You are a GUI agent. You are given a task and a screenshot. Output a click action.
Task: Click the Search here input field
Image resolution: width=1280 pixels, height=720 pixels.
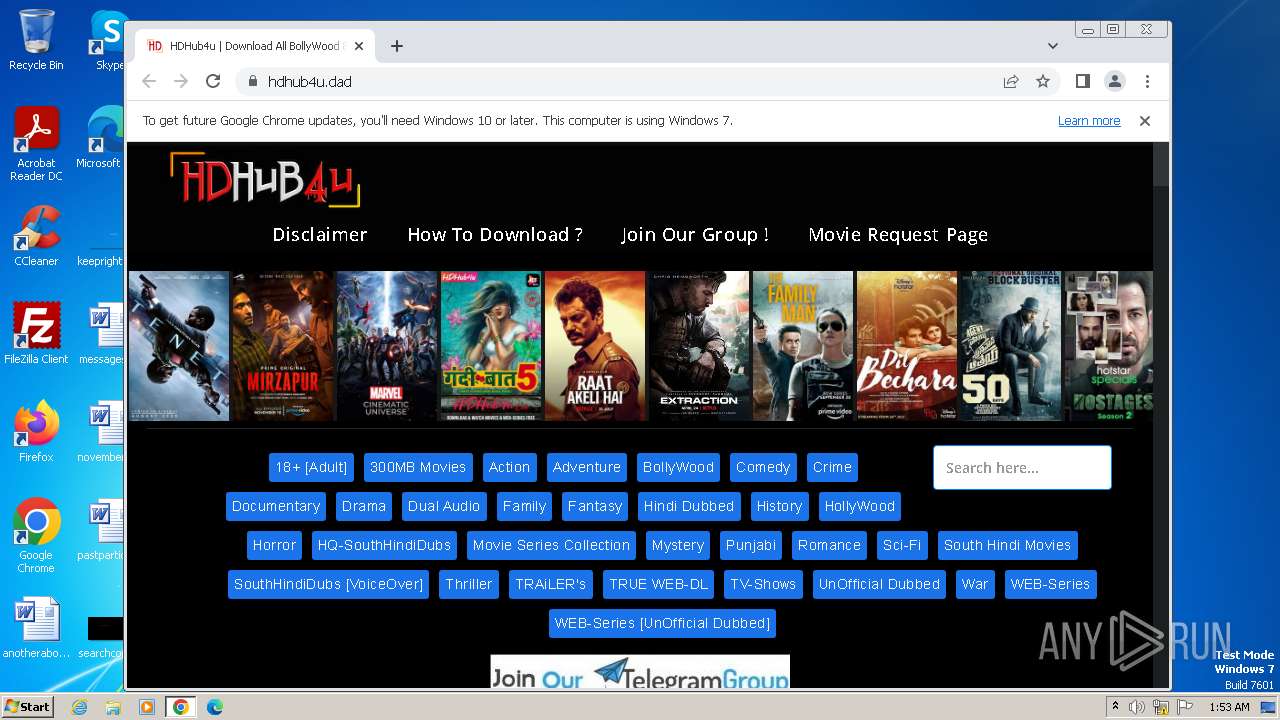(1022, 467)
